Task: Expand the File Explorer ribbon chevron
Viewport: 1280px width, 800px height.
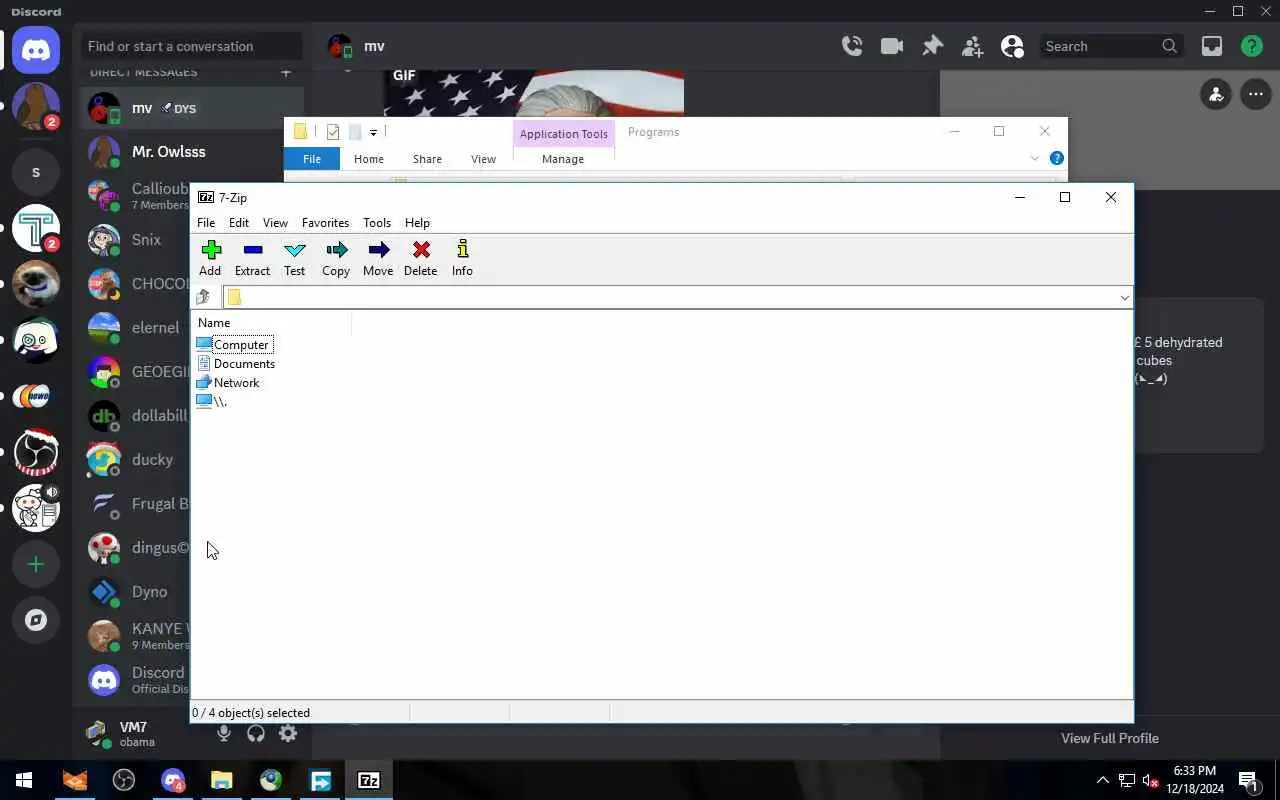Action: [1035, 158]
